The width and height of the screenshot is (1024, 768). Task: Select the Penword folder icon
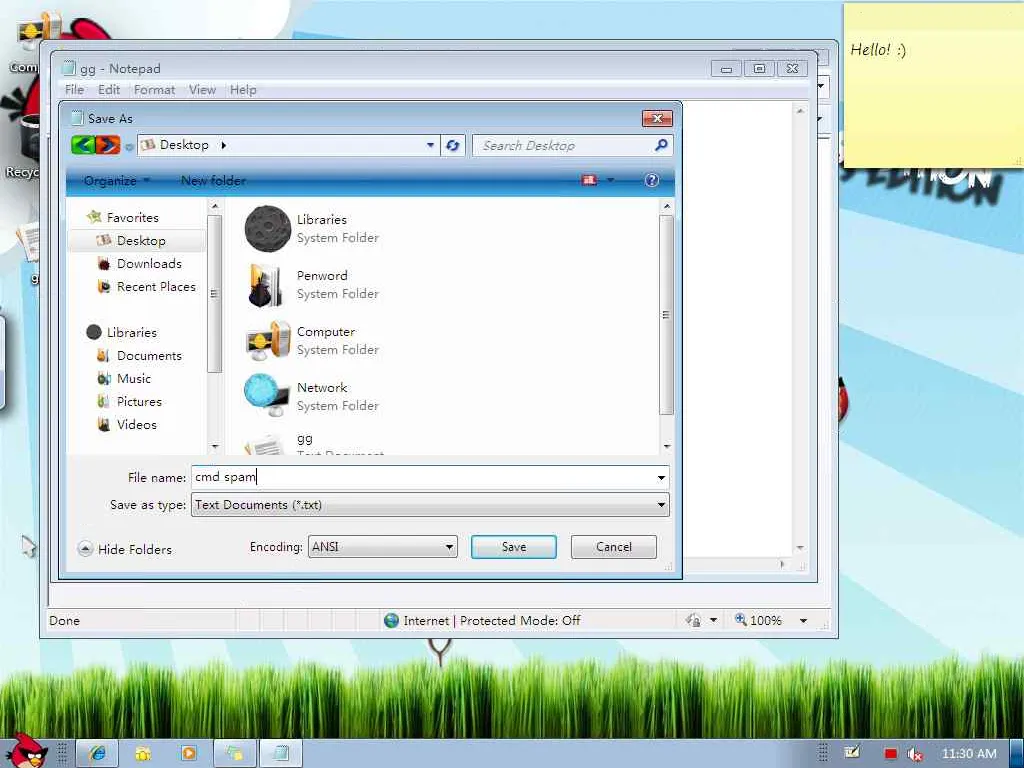tap(266, 285)
